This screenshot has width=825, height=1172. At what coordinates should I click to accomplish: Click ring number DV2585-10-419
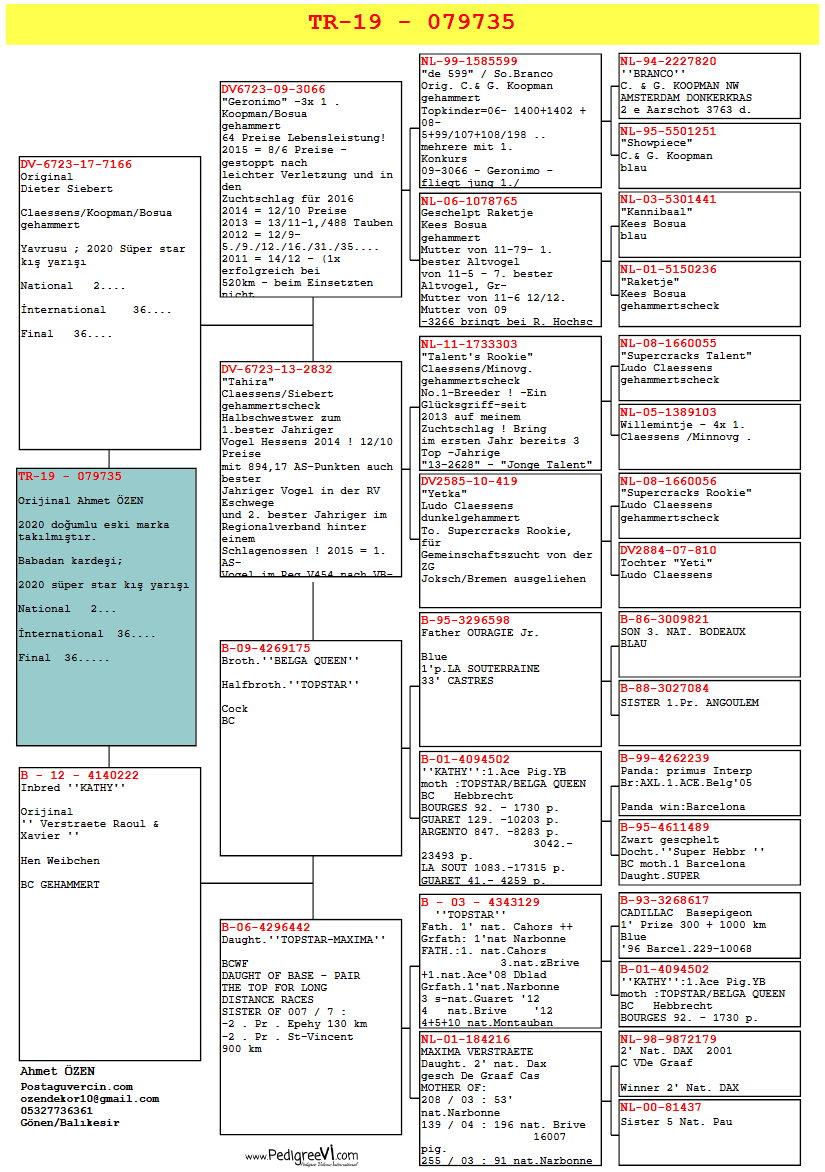[469, 481]
